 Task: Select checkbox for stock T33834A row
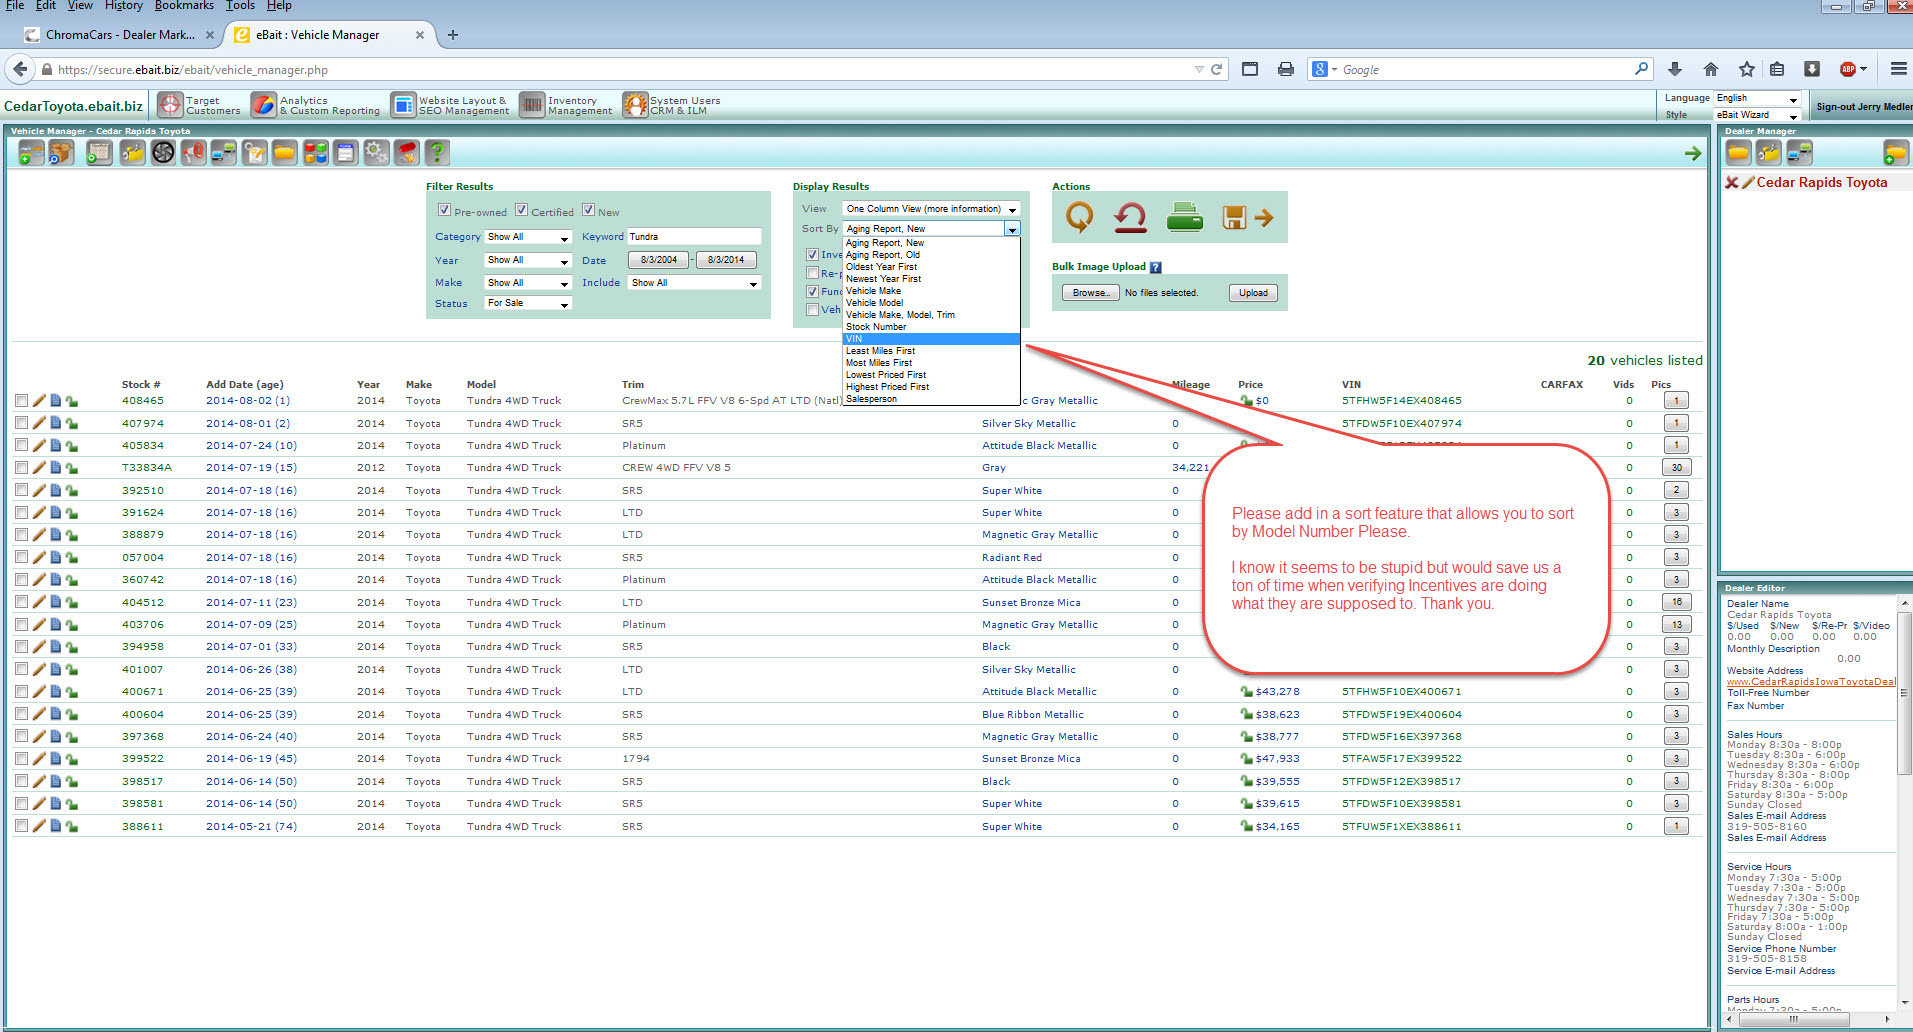coord(21,467)
